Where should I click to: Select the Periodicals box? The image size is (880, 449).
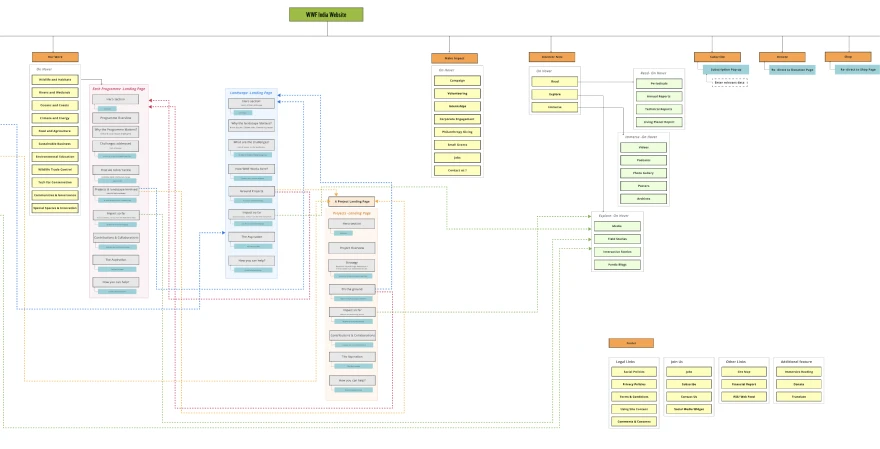point(659,84)
